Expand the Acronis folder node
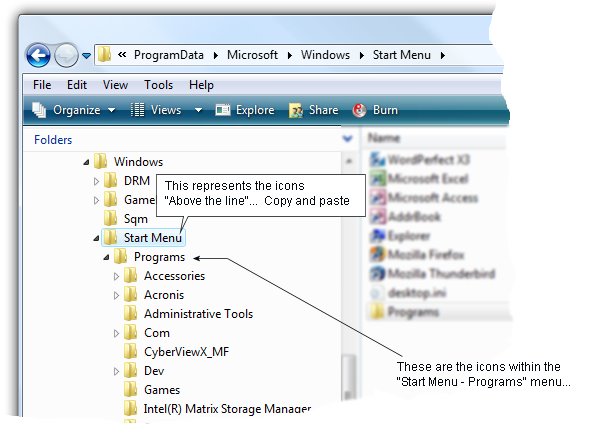The height and width of the screenshot is (433, 590). click(116, 295)
